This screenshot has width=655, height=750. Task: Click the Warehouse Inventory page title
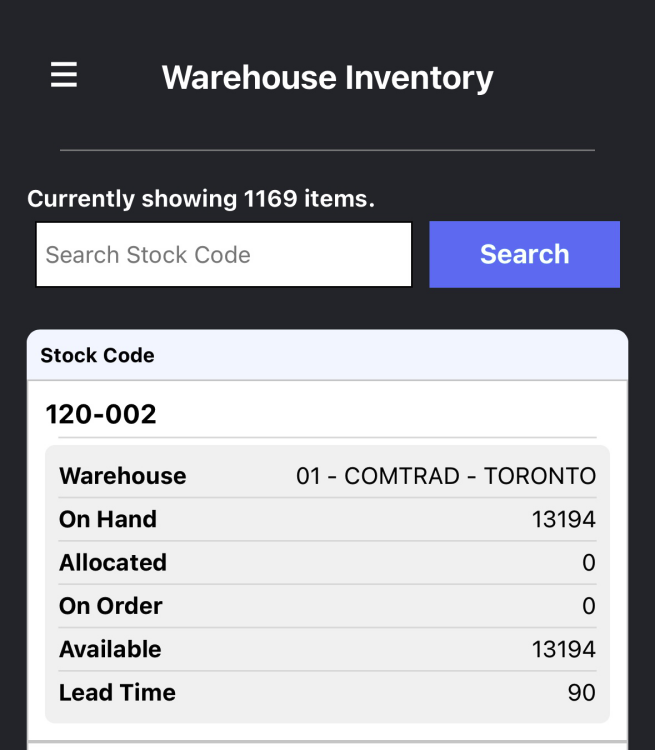(327, 77)
